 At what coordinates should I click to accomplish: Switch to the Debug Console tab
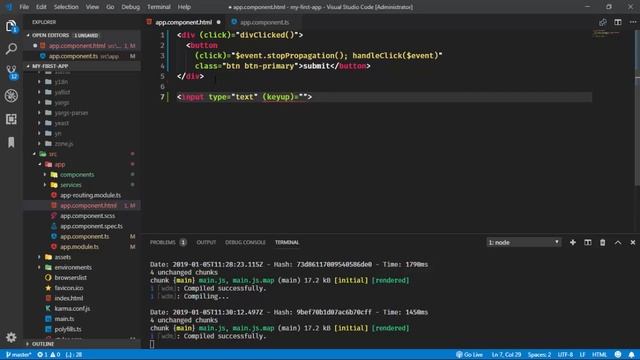coord(245,242)
